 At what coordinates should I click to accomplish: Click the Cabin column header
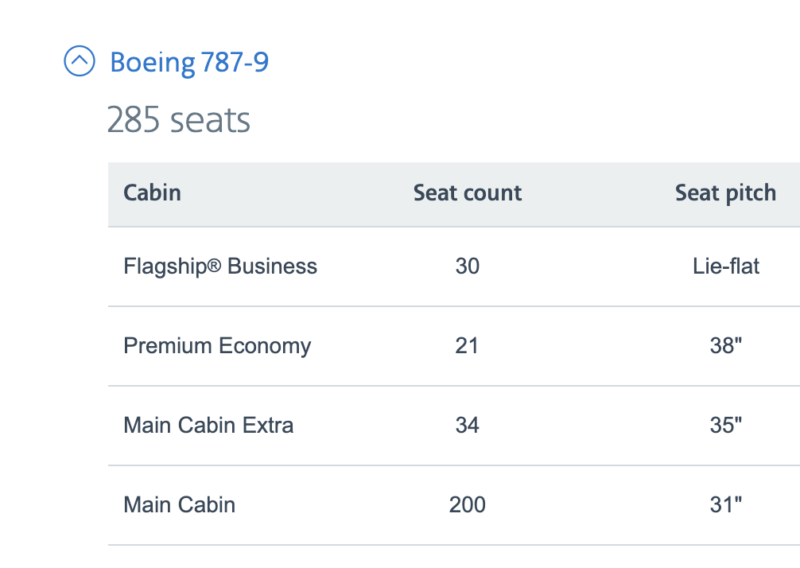tap(152, 193)
